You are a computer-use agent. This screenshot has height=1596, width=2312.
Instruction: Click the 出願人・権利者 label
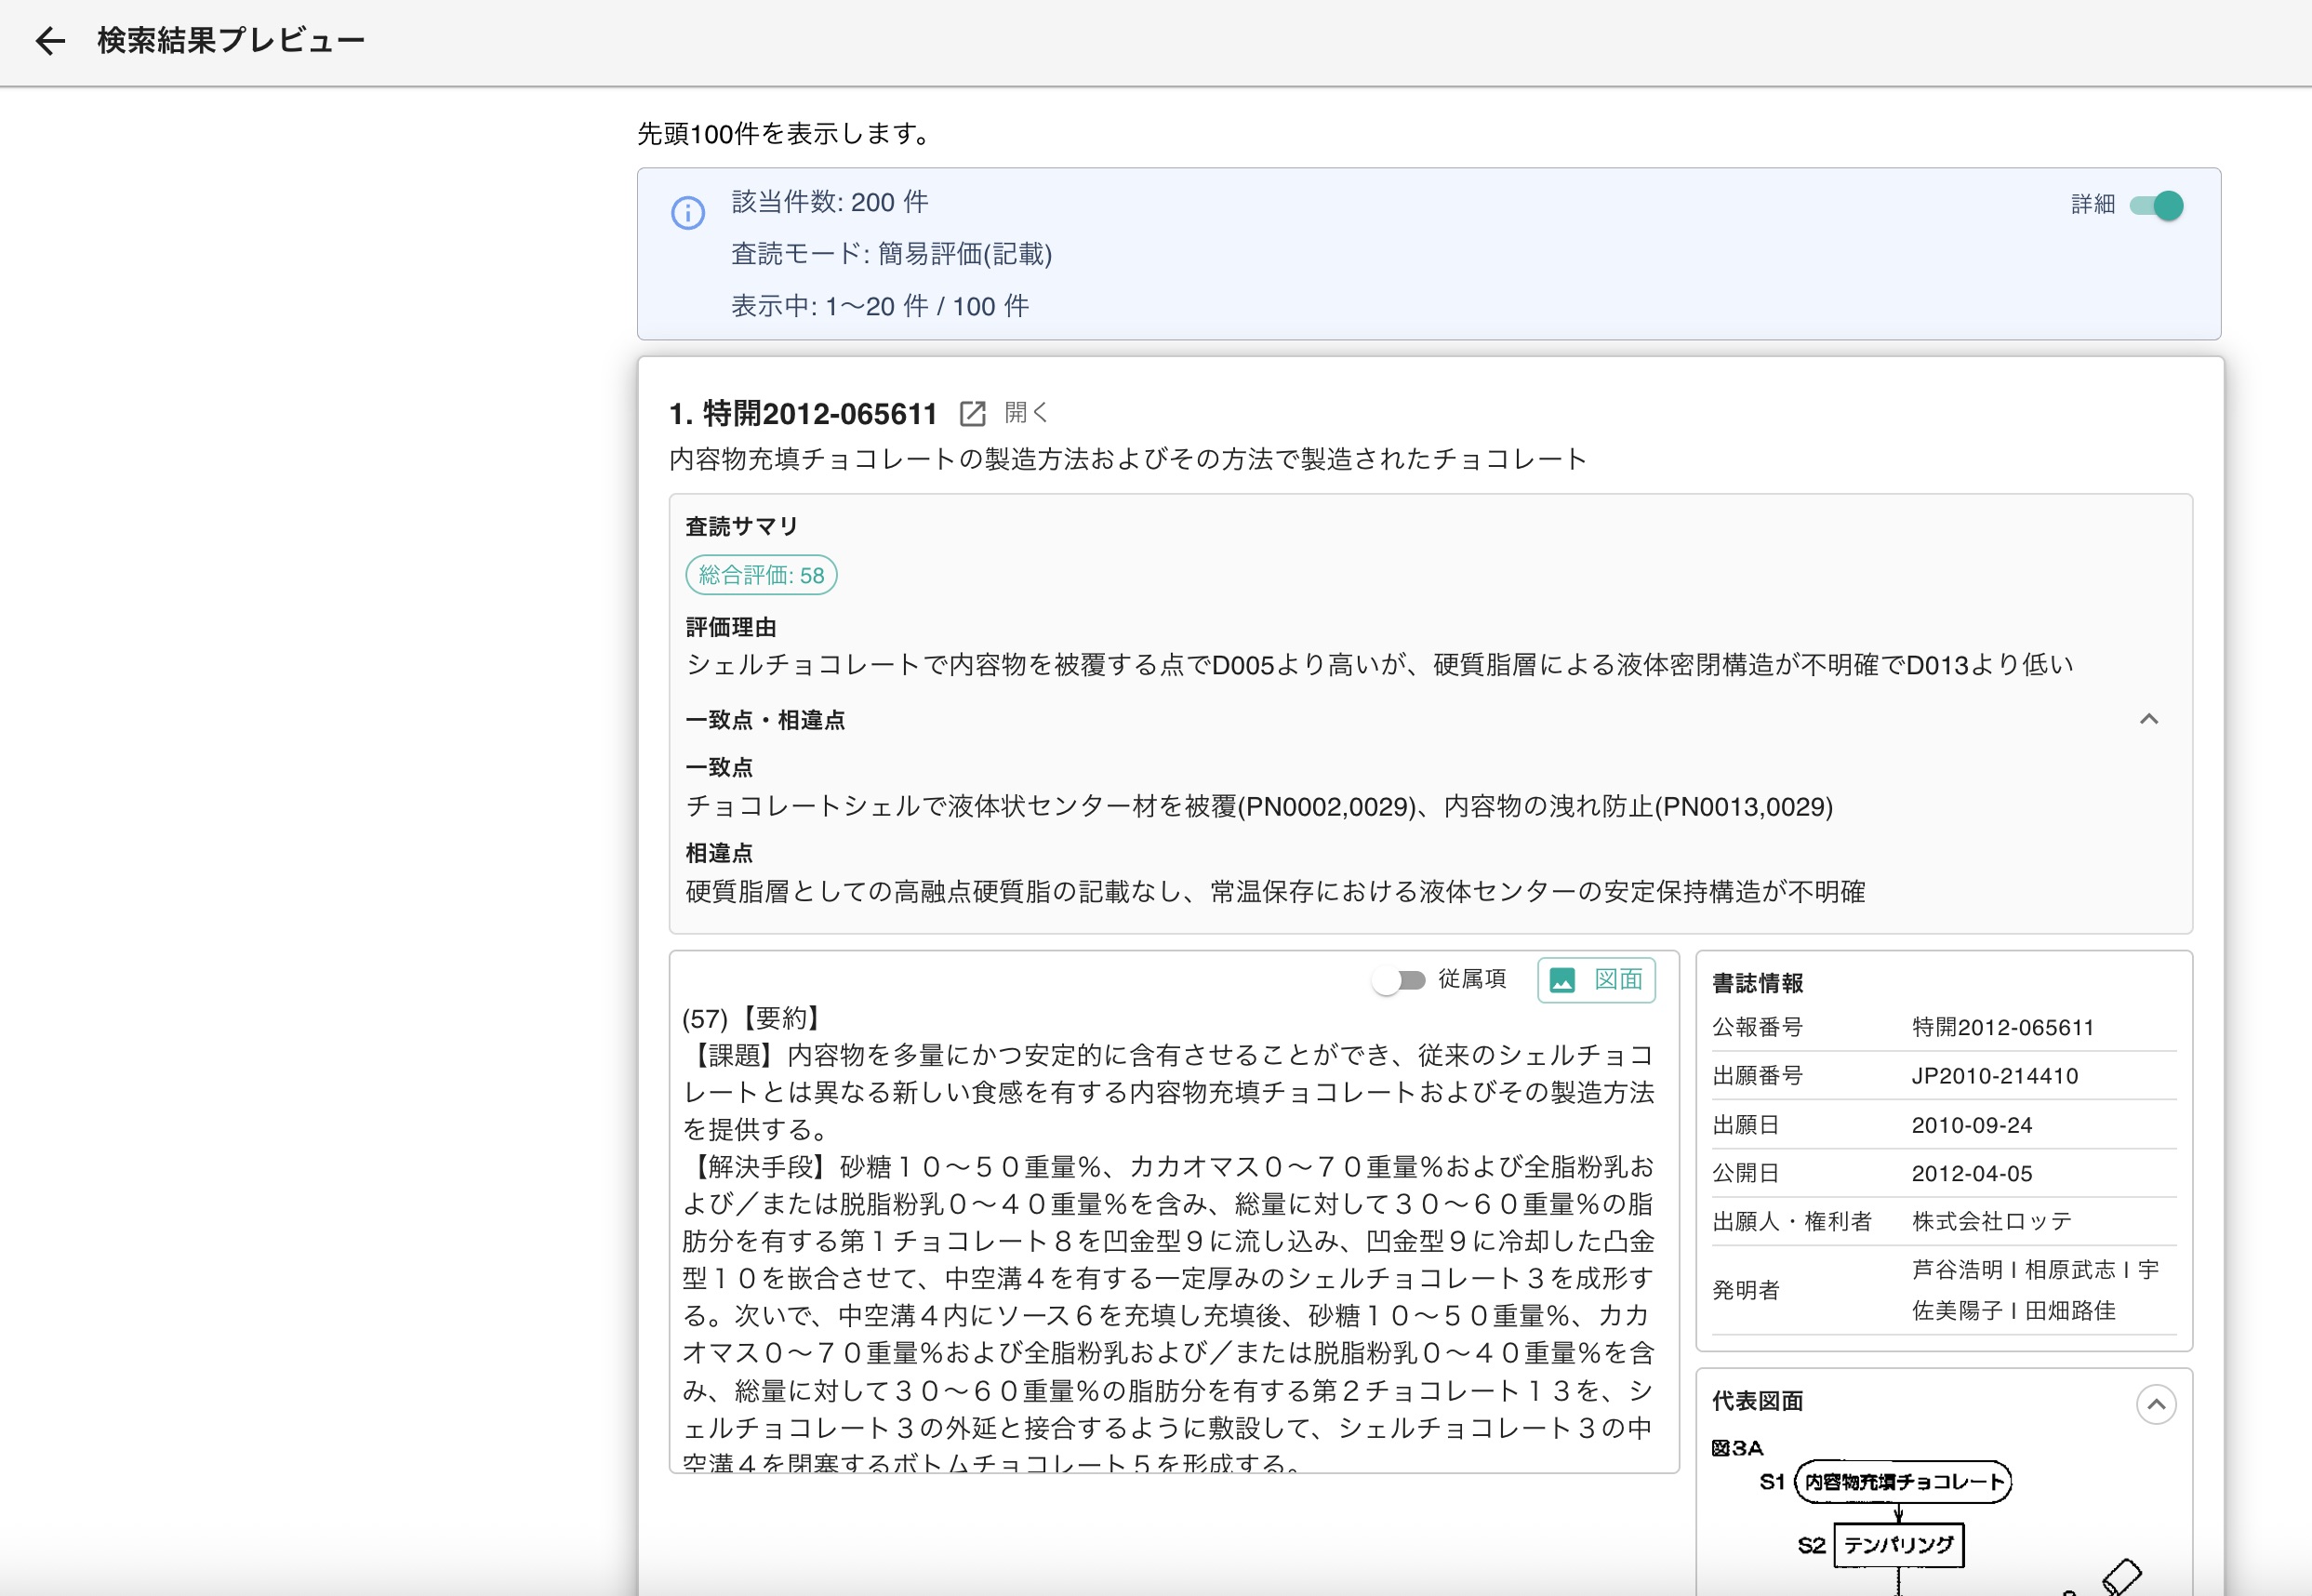[1792, 1221]
